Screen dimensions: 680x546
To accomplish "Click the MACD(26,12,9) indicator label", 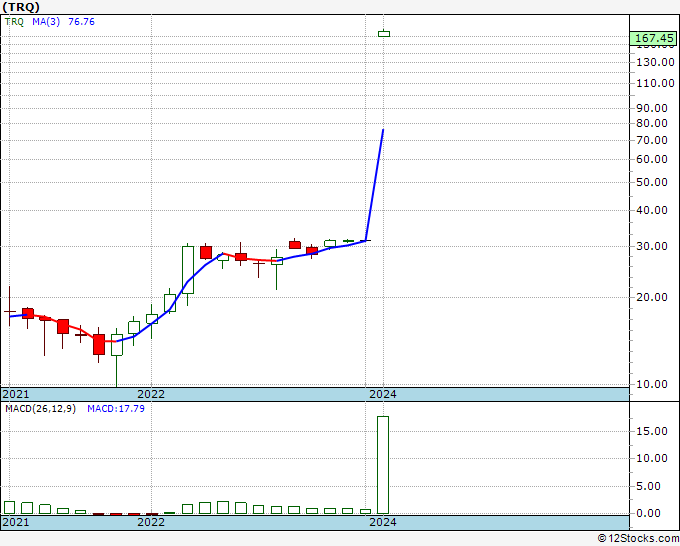I will 40,409.
